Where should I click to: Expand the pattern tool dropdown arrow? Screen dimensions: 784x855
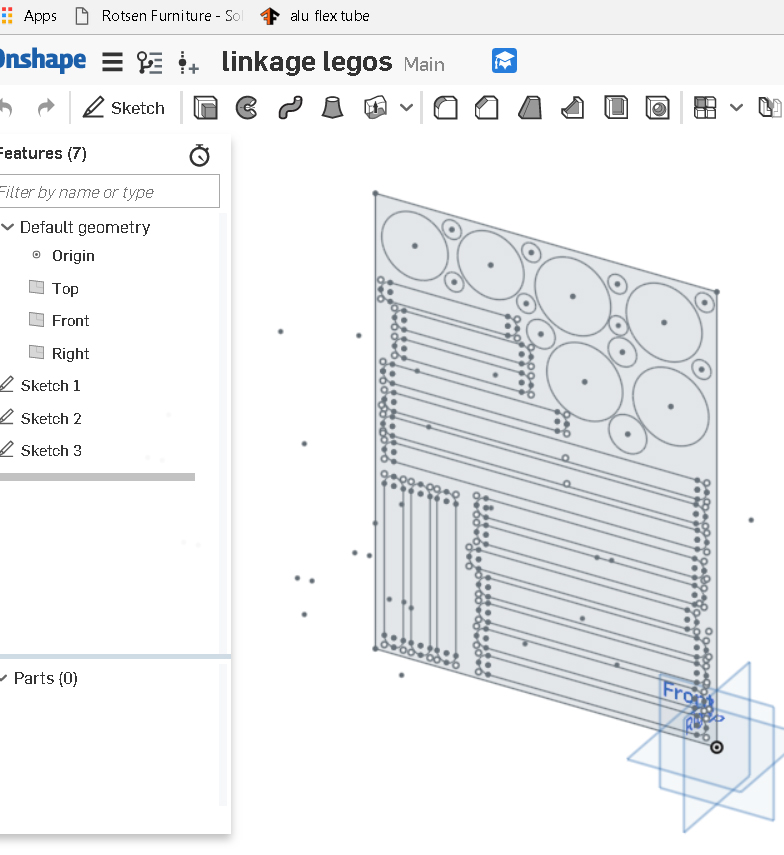(736, 107)
